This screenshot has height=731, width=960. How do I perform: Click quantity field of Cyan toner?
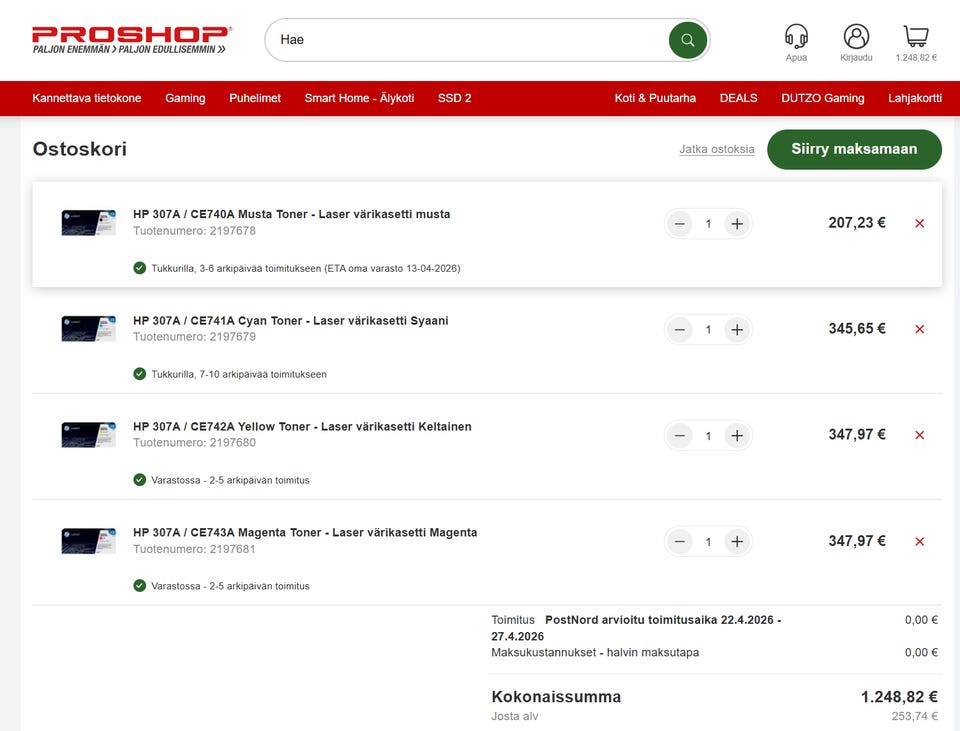click(708, 329)
